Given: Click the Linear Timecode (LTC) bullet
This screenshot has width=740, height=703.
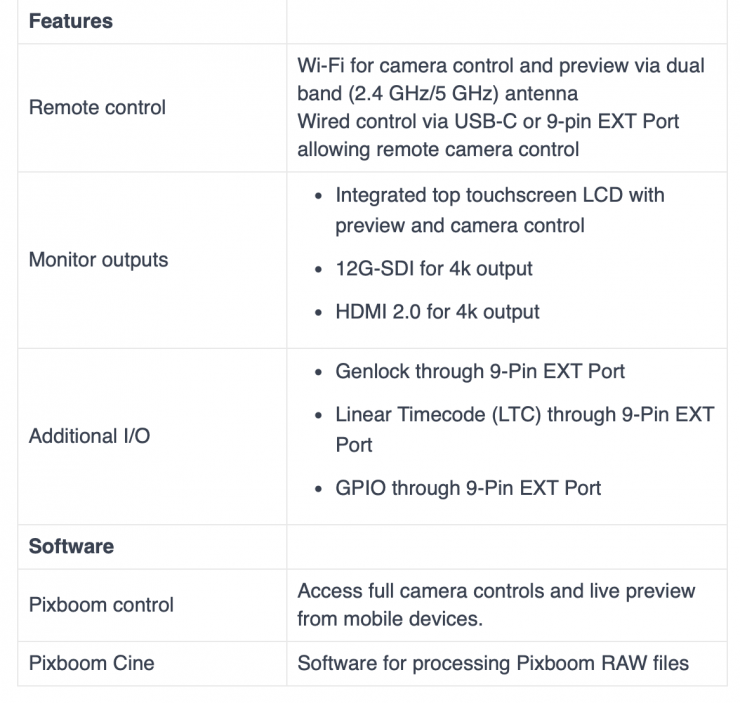Looking at the screenshot, I should pos(524,414).
